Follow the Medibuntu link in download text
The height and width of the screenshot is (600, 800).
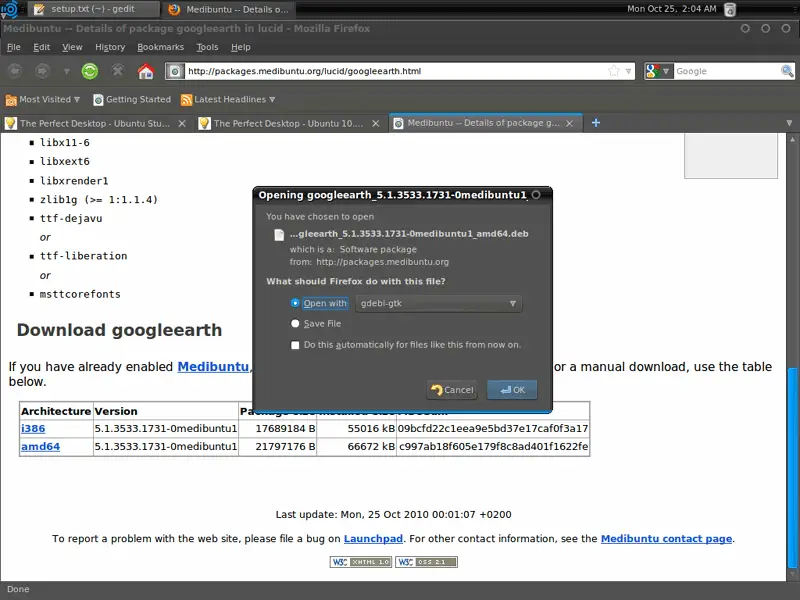213,367
